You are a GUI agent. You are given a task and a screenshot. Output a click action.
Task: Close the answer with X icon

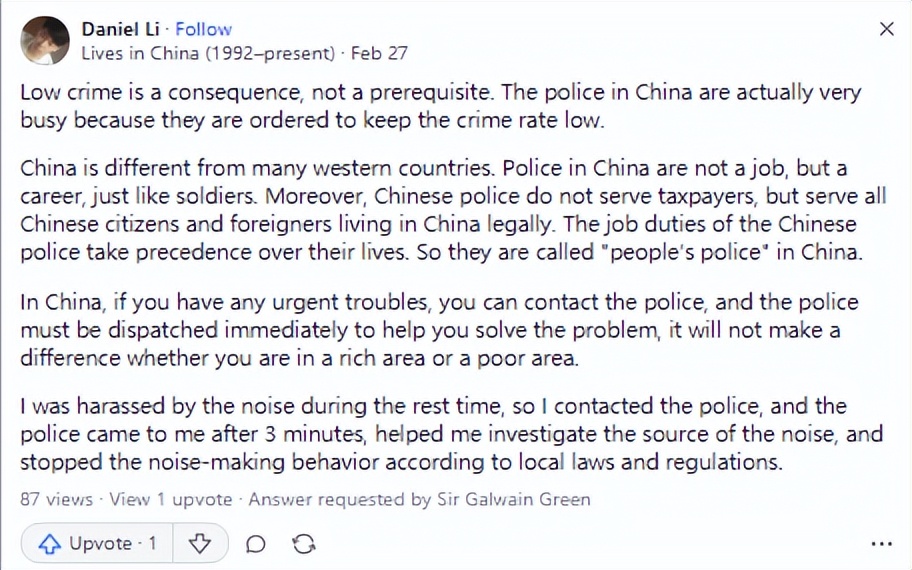click(886, 30)
